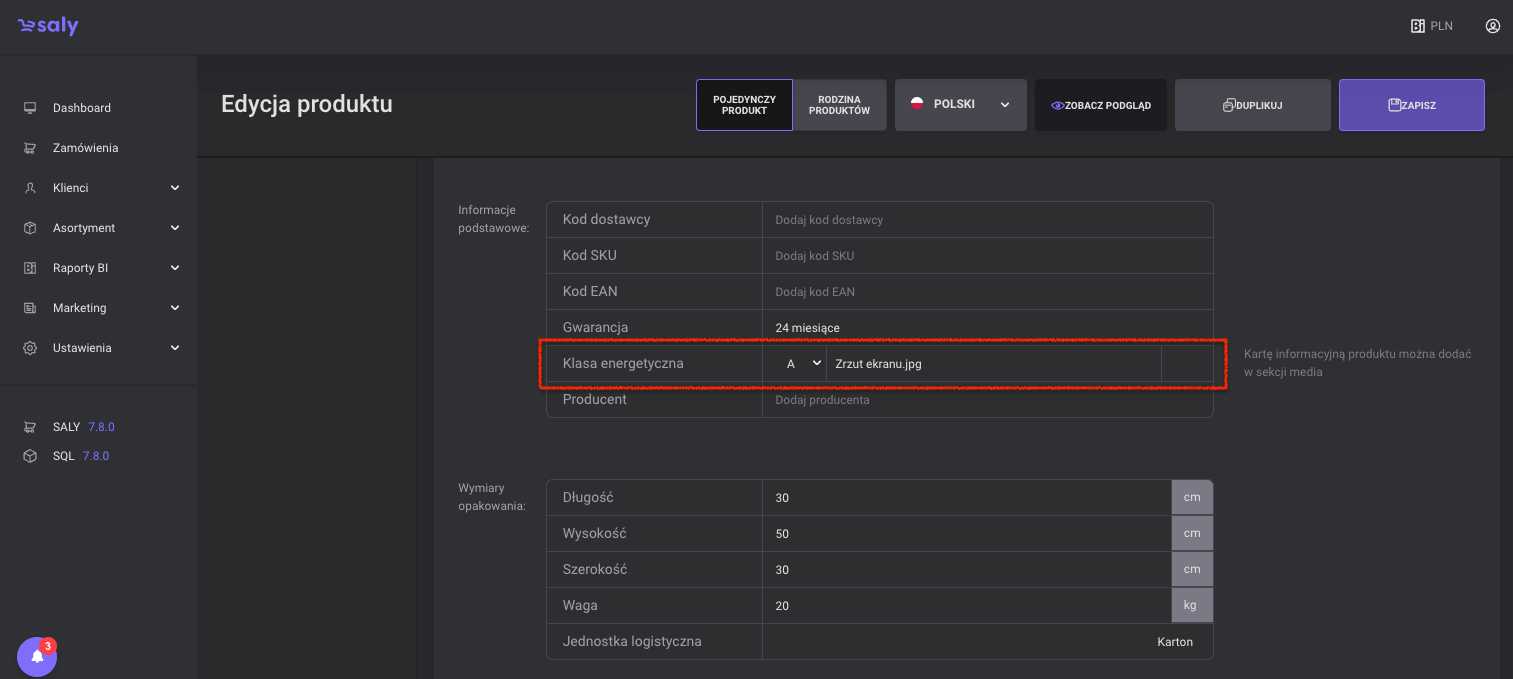Screen dimensions: 1513x679
Task: Click Zobacz podgląd preview button
Action: [1100, 105]
